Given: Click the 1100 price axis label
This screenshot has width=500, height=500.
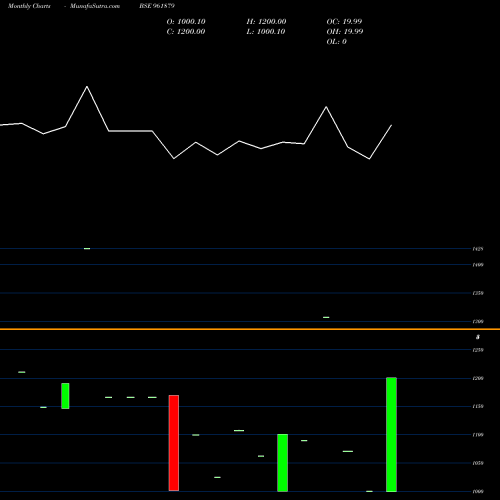Looking at the screenshot, I should pyautogui.click(x=478, y=435).
